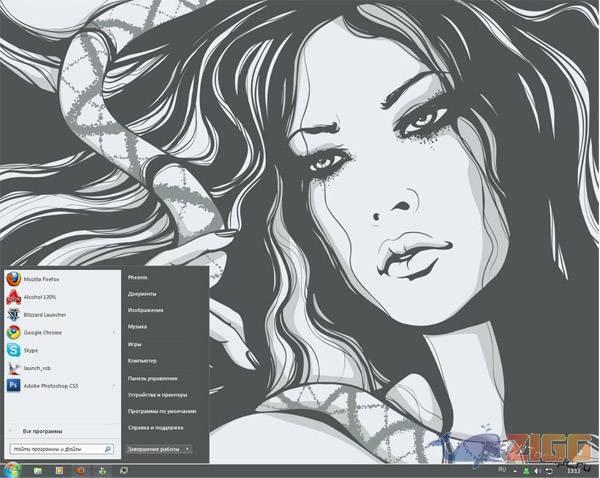Open Устройства и принтеры

coord(156,394)
